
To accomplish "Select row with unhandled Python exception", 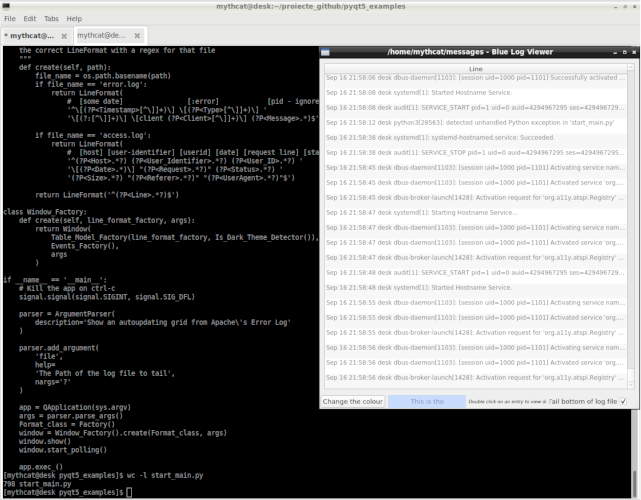I will (x=476, y=123).
